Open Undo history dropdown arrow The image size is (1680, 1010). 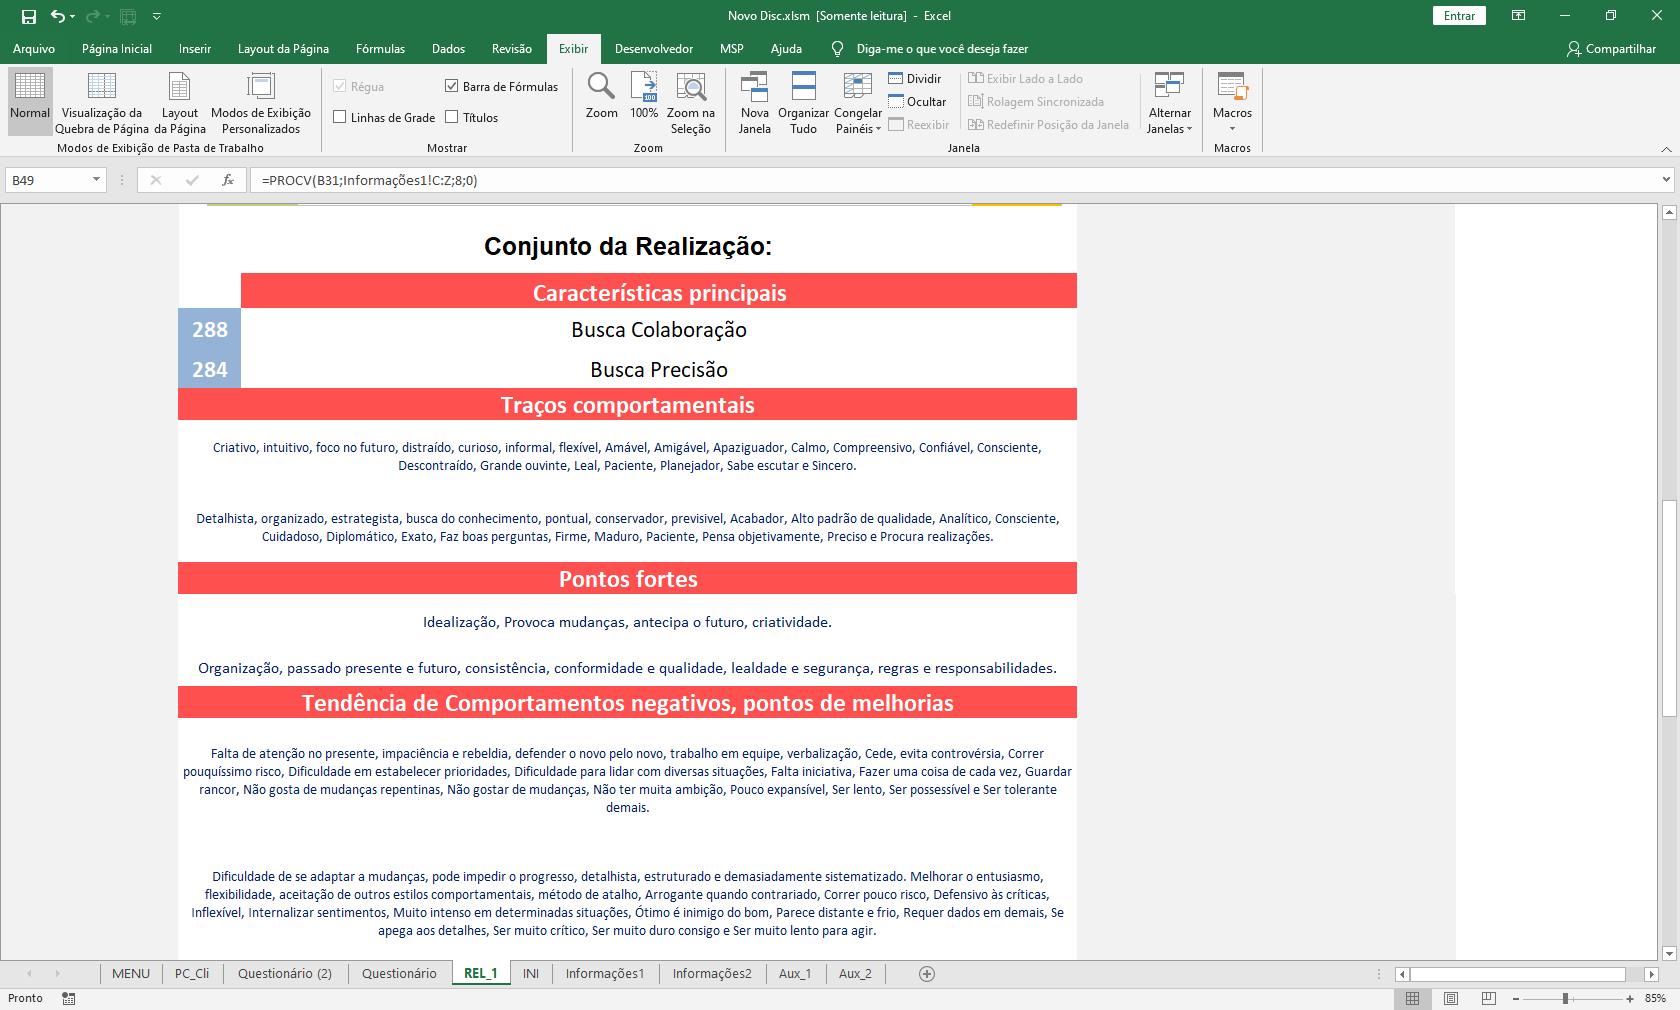[73, 16]
